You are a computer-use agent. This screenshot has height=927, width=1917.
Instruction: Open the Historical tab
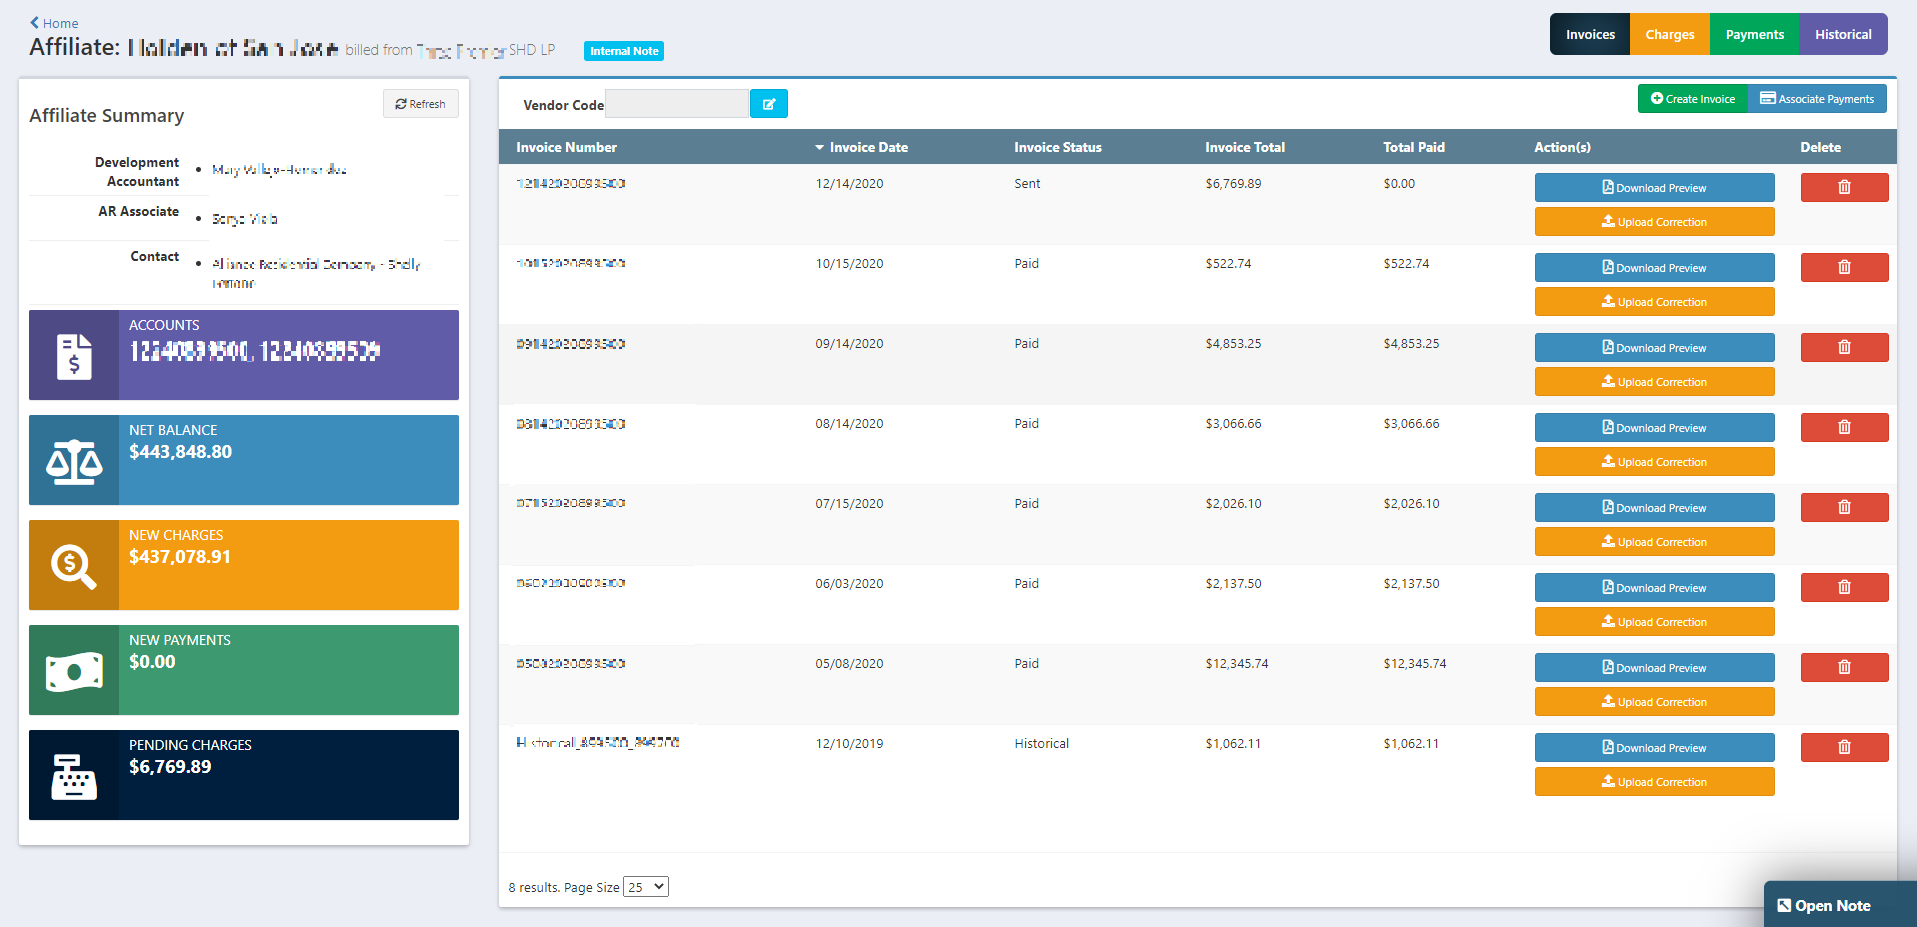[1842, 33]
